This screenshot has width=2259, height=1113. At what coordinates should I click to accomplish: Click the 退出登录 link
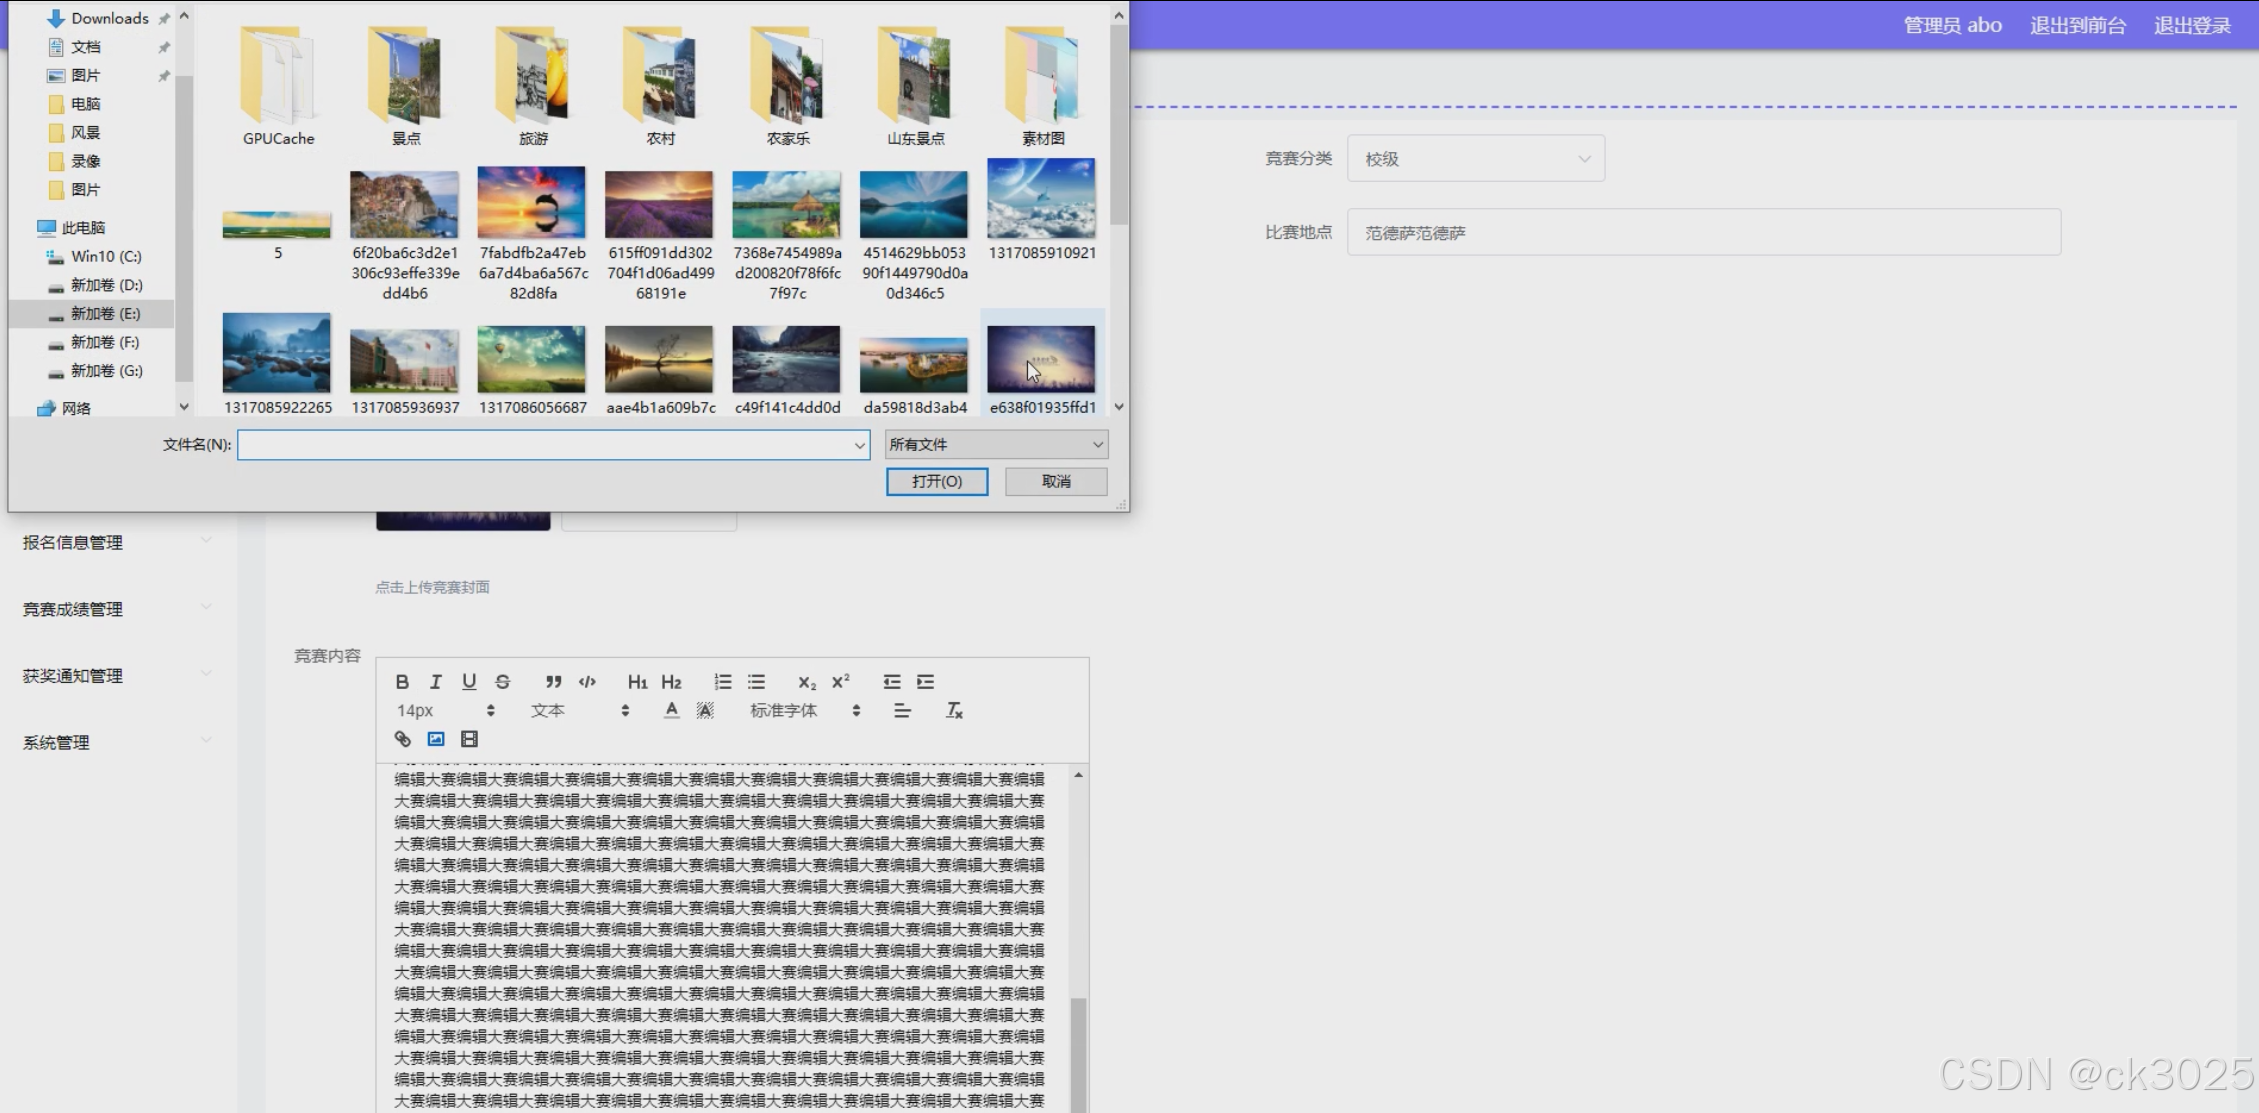(x=2191, y=25)
